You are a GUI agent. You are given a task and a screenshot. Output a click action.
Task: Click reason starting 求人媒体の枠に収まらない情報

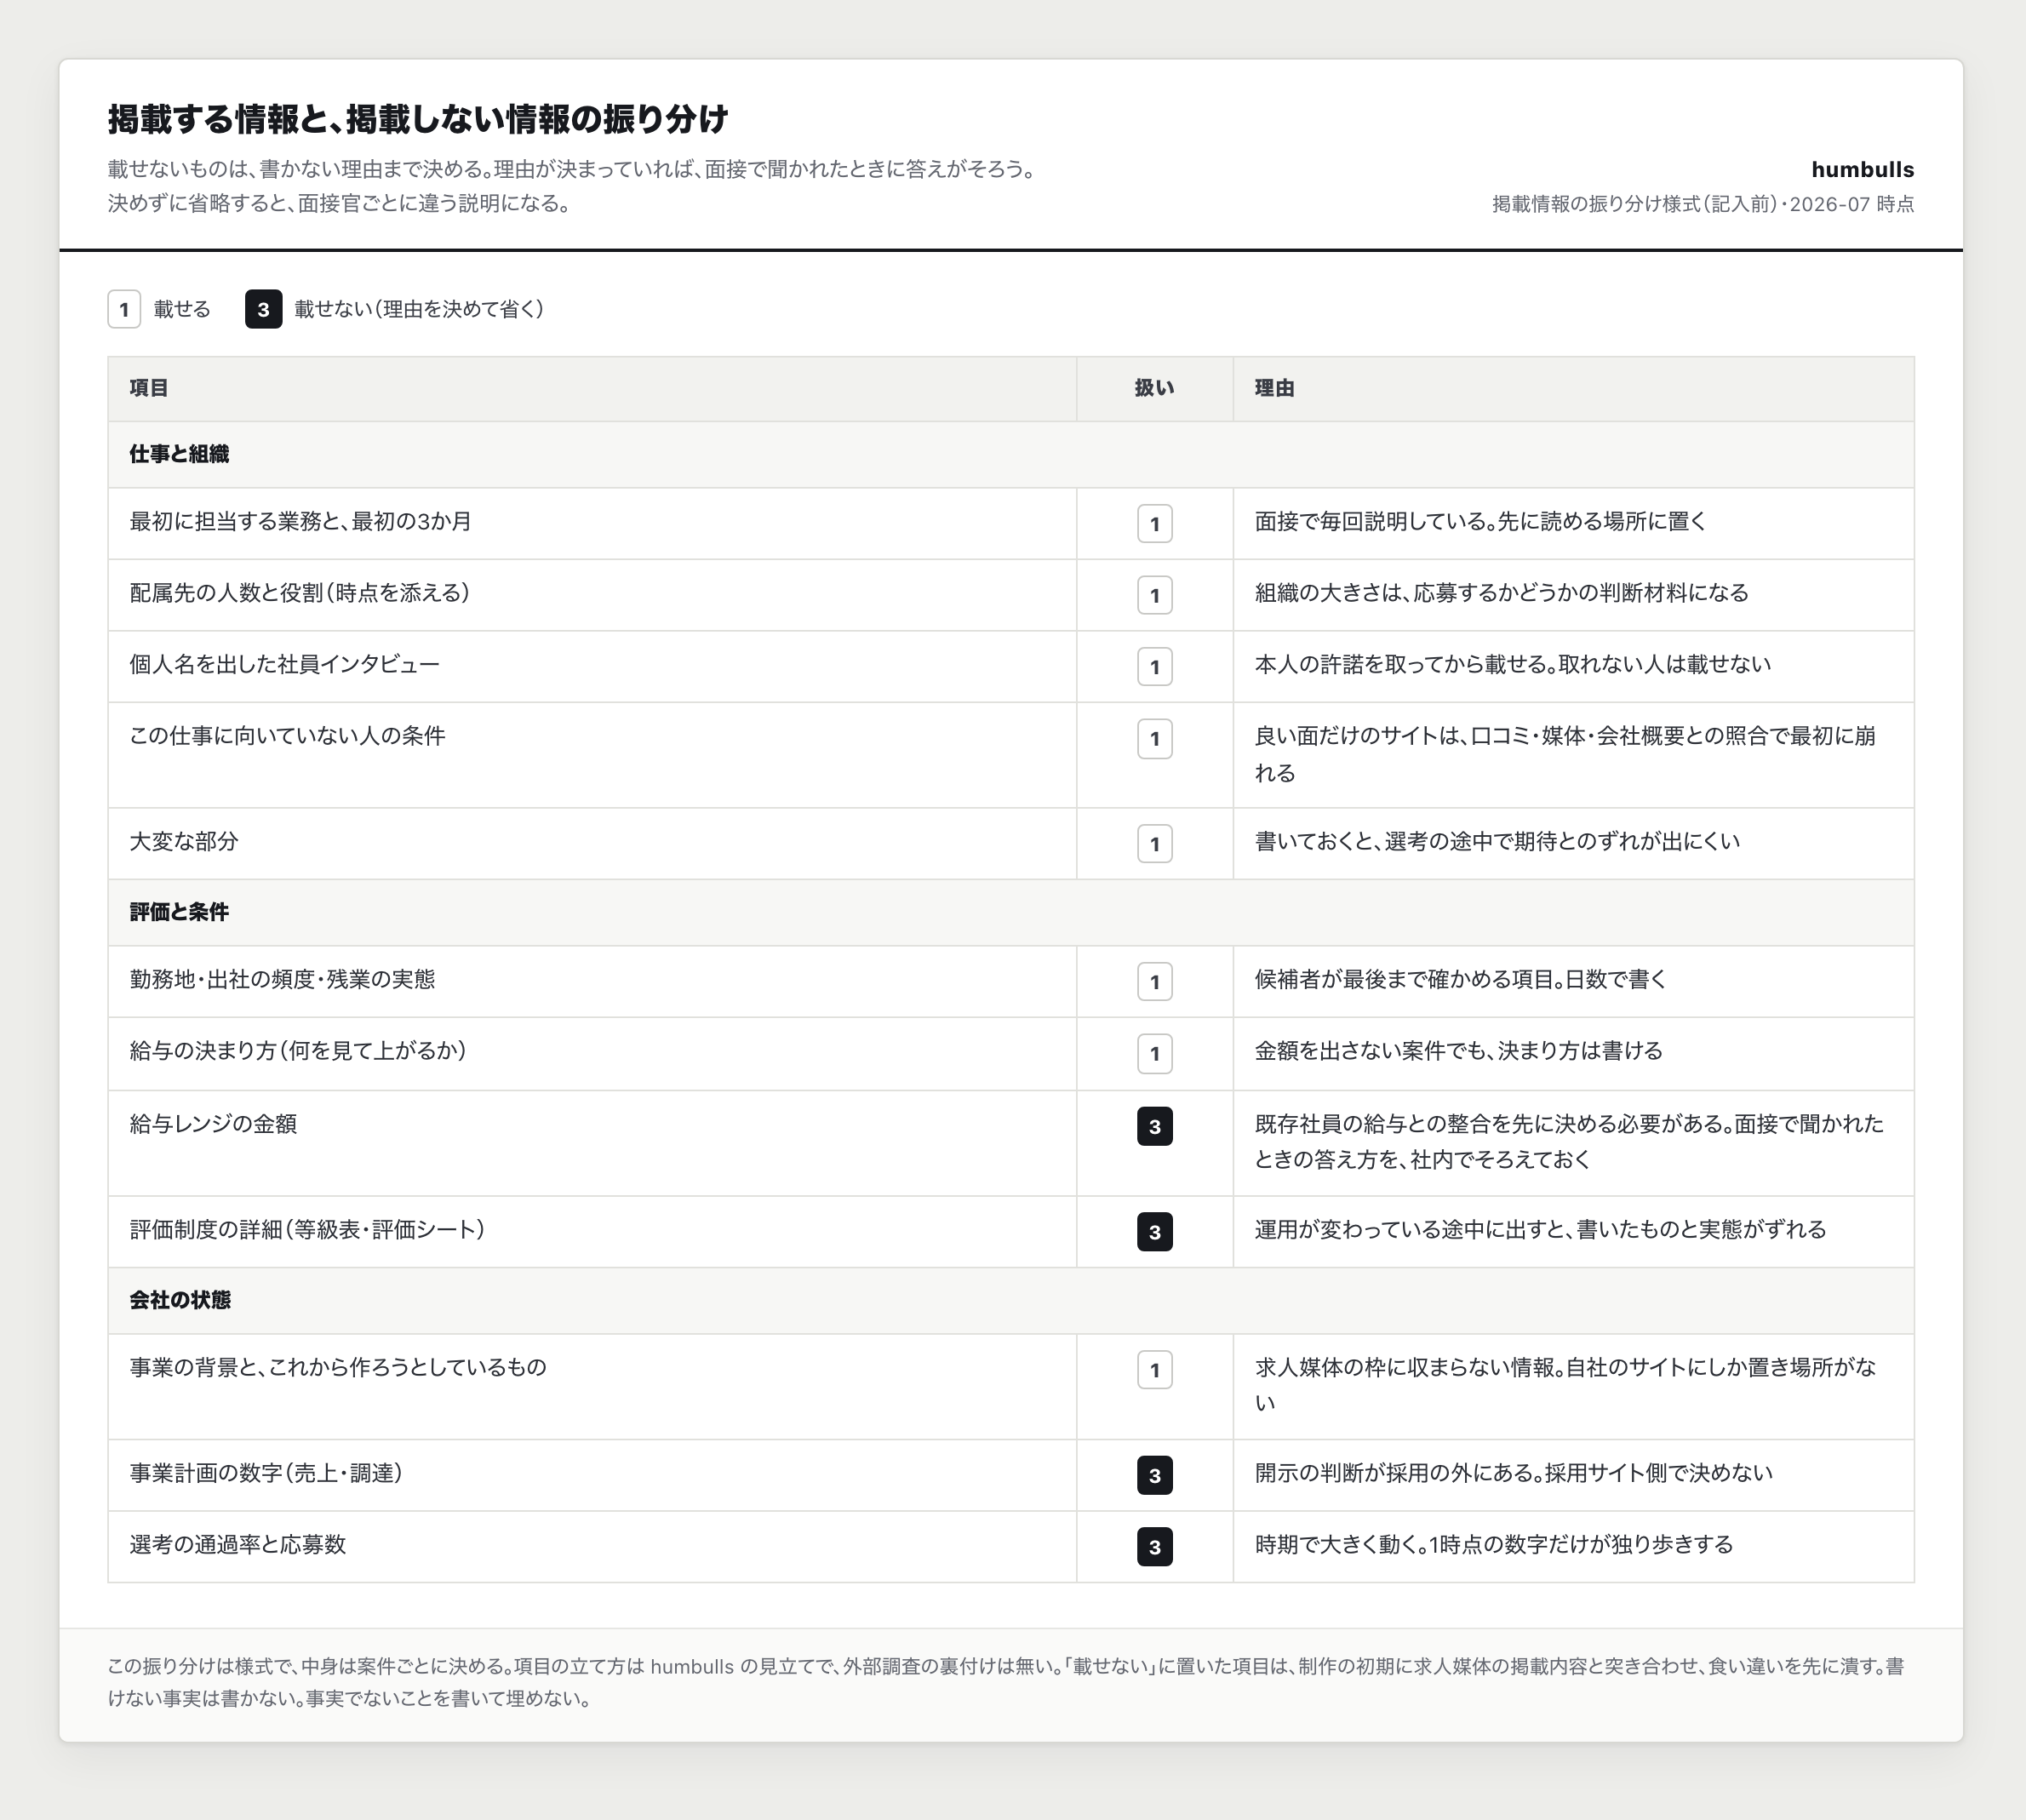tap(1565, 1385)
